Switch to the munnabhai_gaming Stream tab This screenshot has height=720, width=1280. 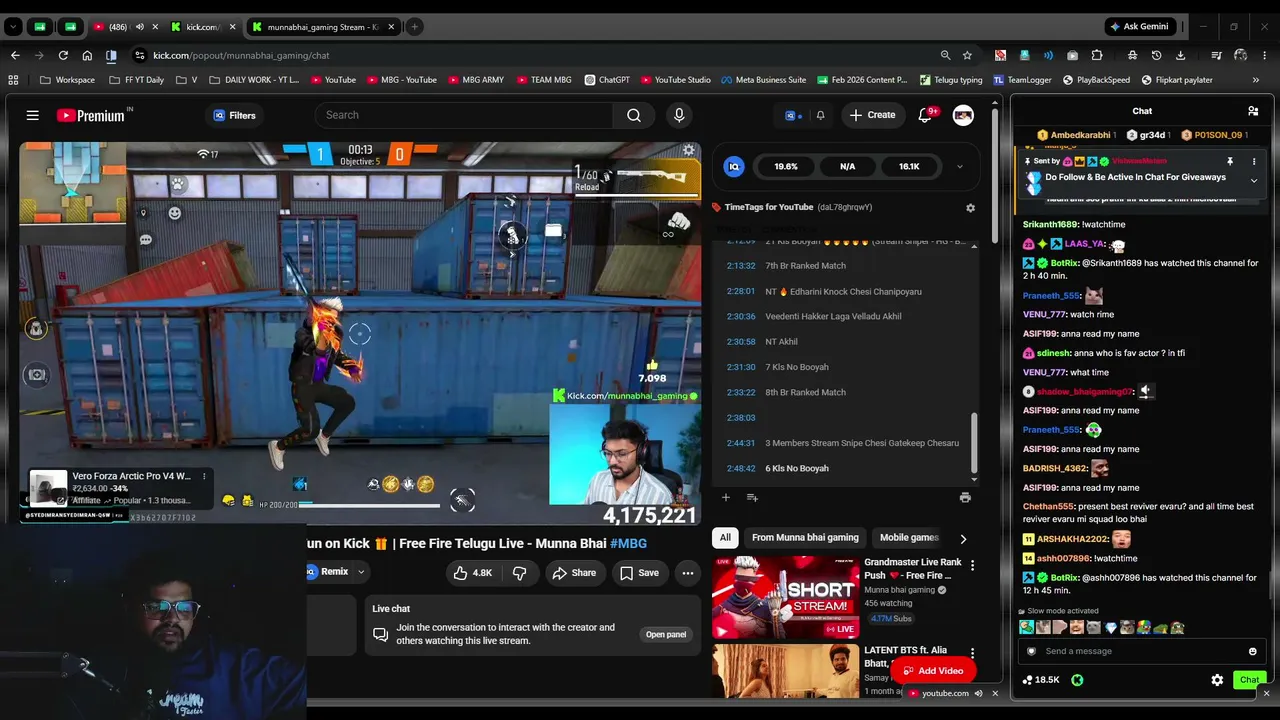tap(322, 27)
